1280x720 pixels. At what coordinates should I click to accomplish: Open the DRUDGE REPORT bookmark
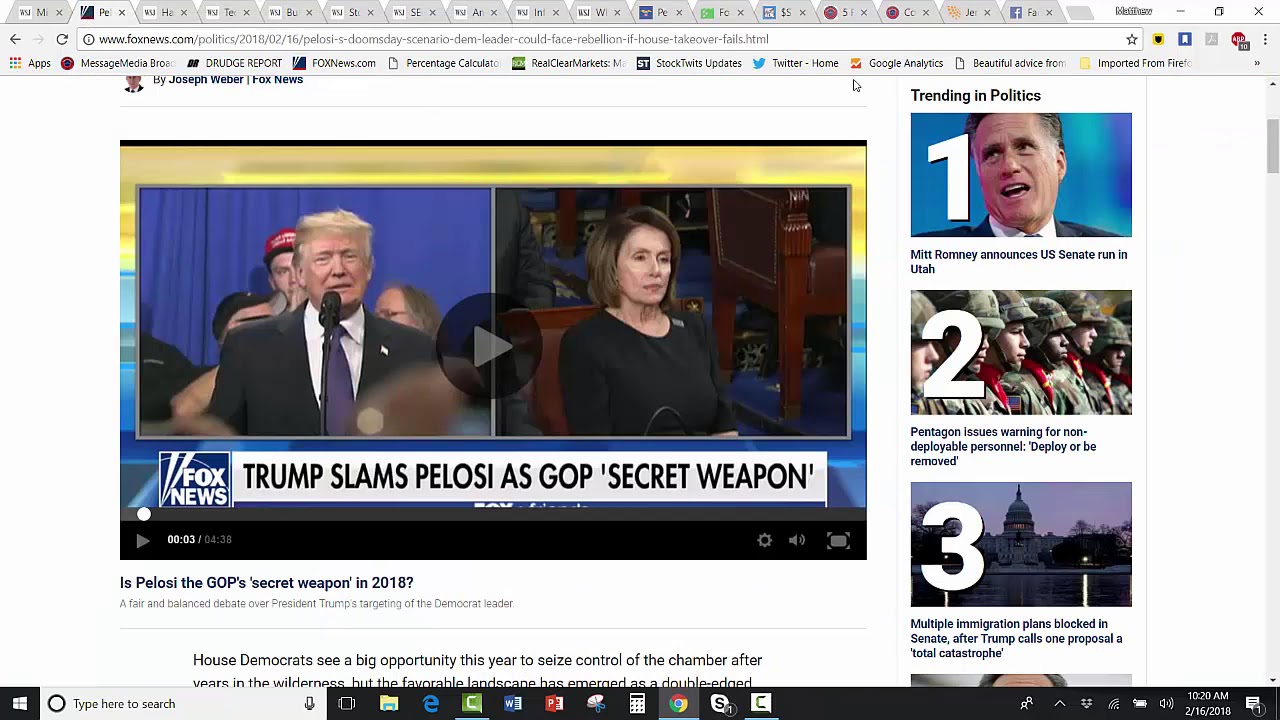[235, 63]
